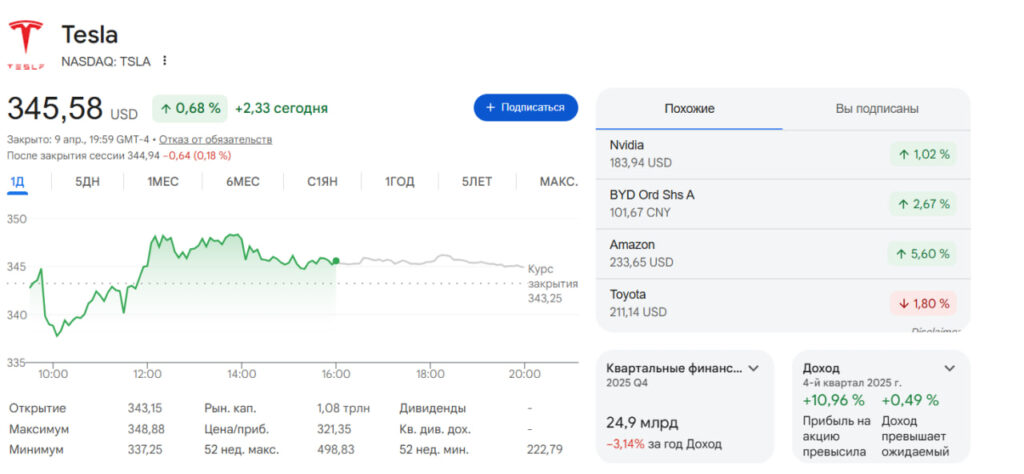Open the three-dot menu next to NASDAQ: TSLA
This screenshot has height=474, width=1024.
tap(165, 61)
